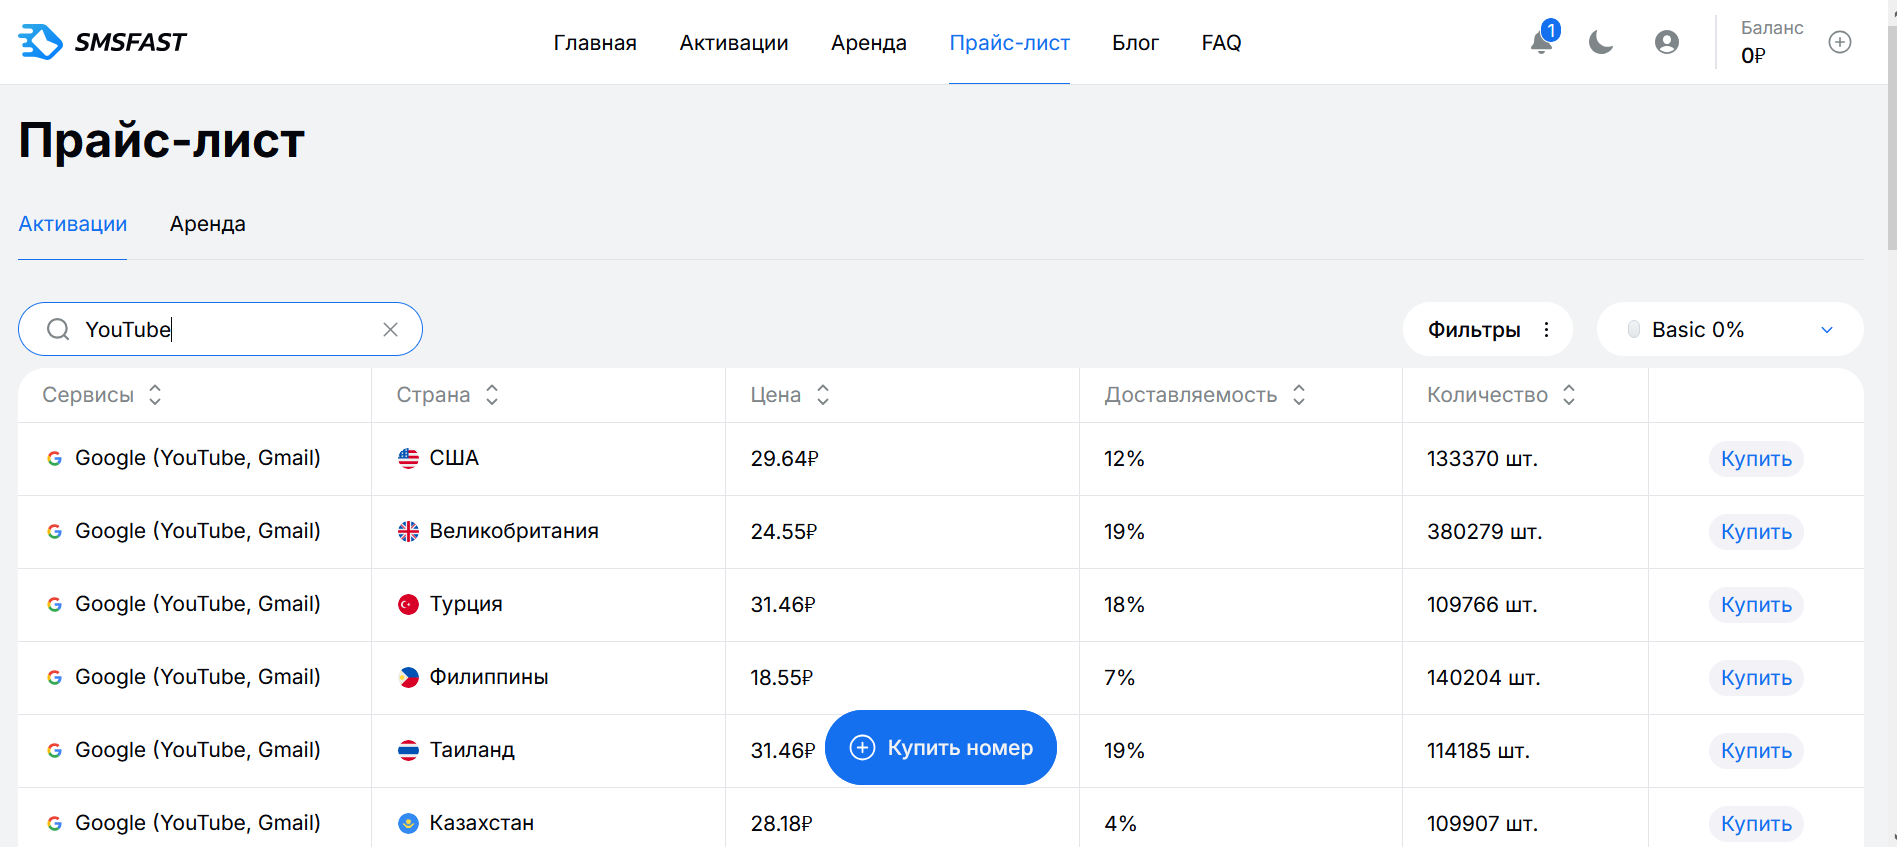Image resolution: width=1897 pixels, height=847 pixels.
Task: Click the magnifier search icon
Action: pyautogui.click(x=59, y=330)
